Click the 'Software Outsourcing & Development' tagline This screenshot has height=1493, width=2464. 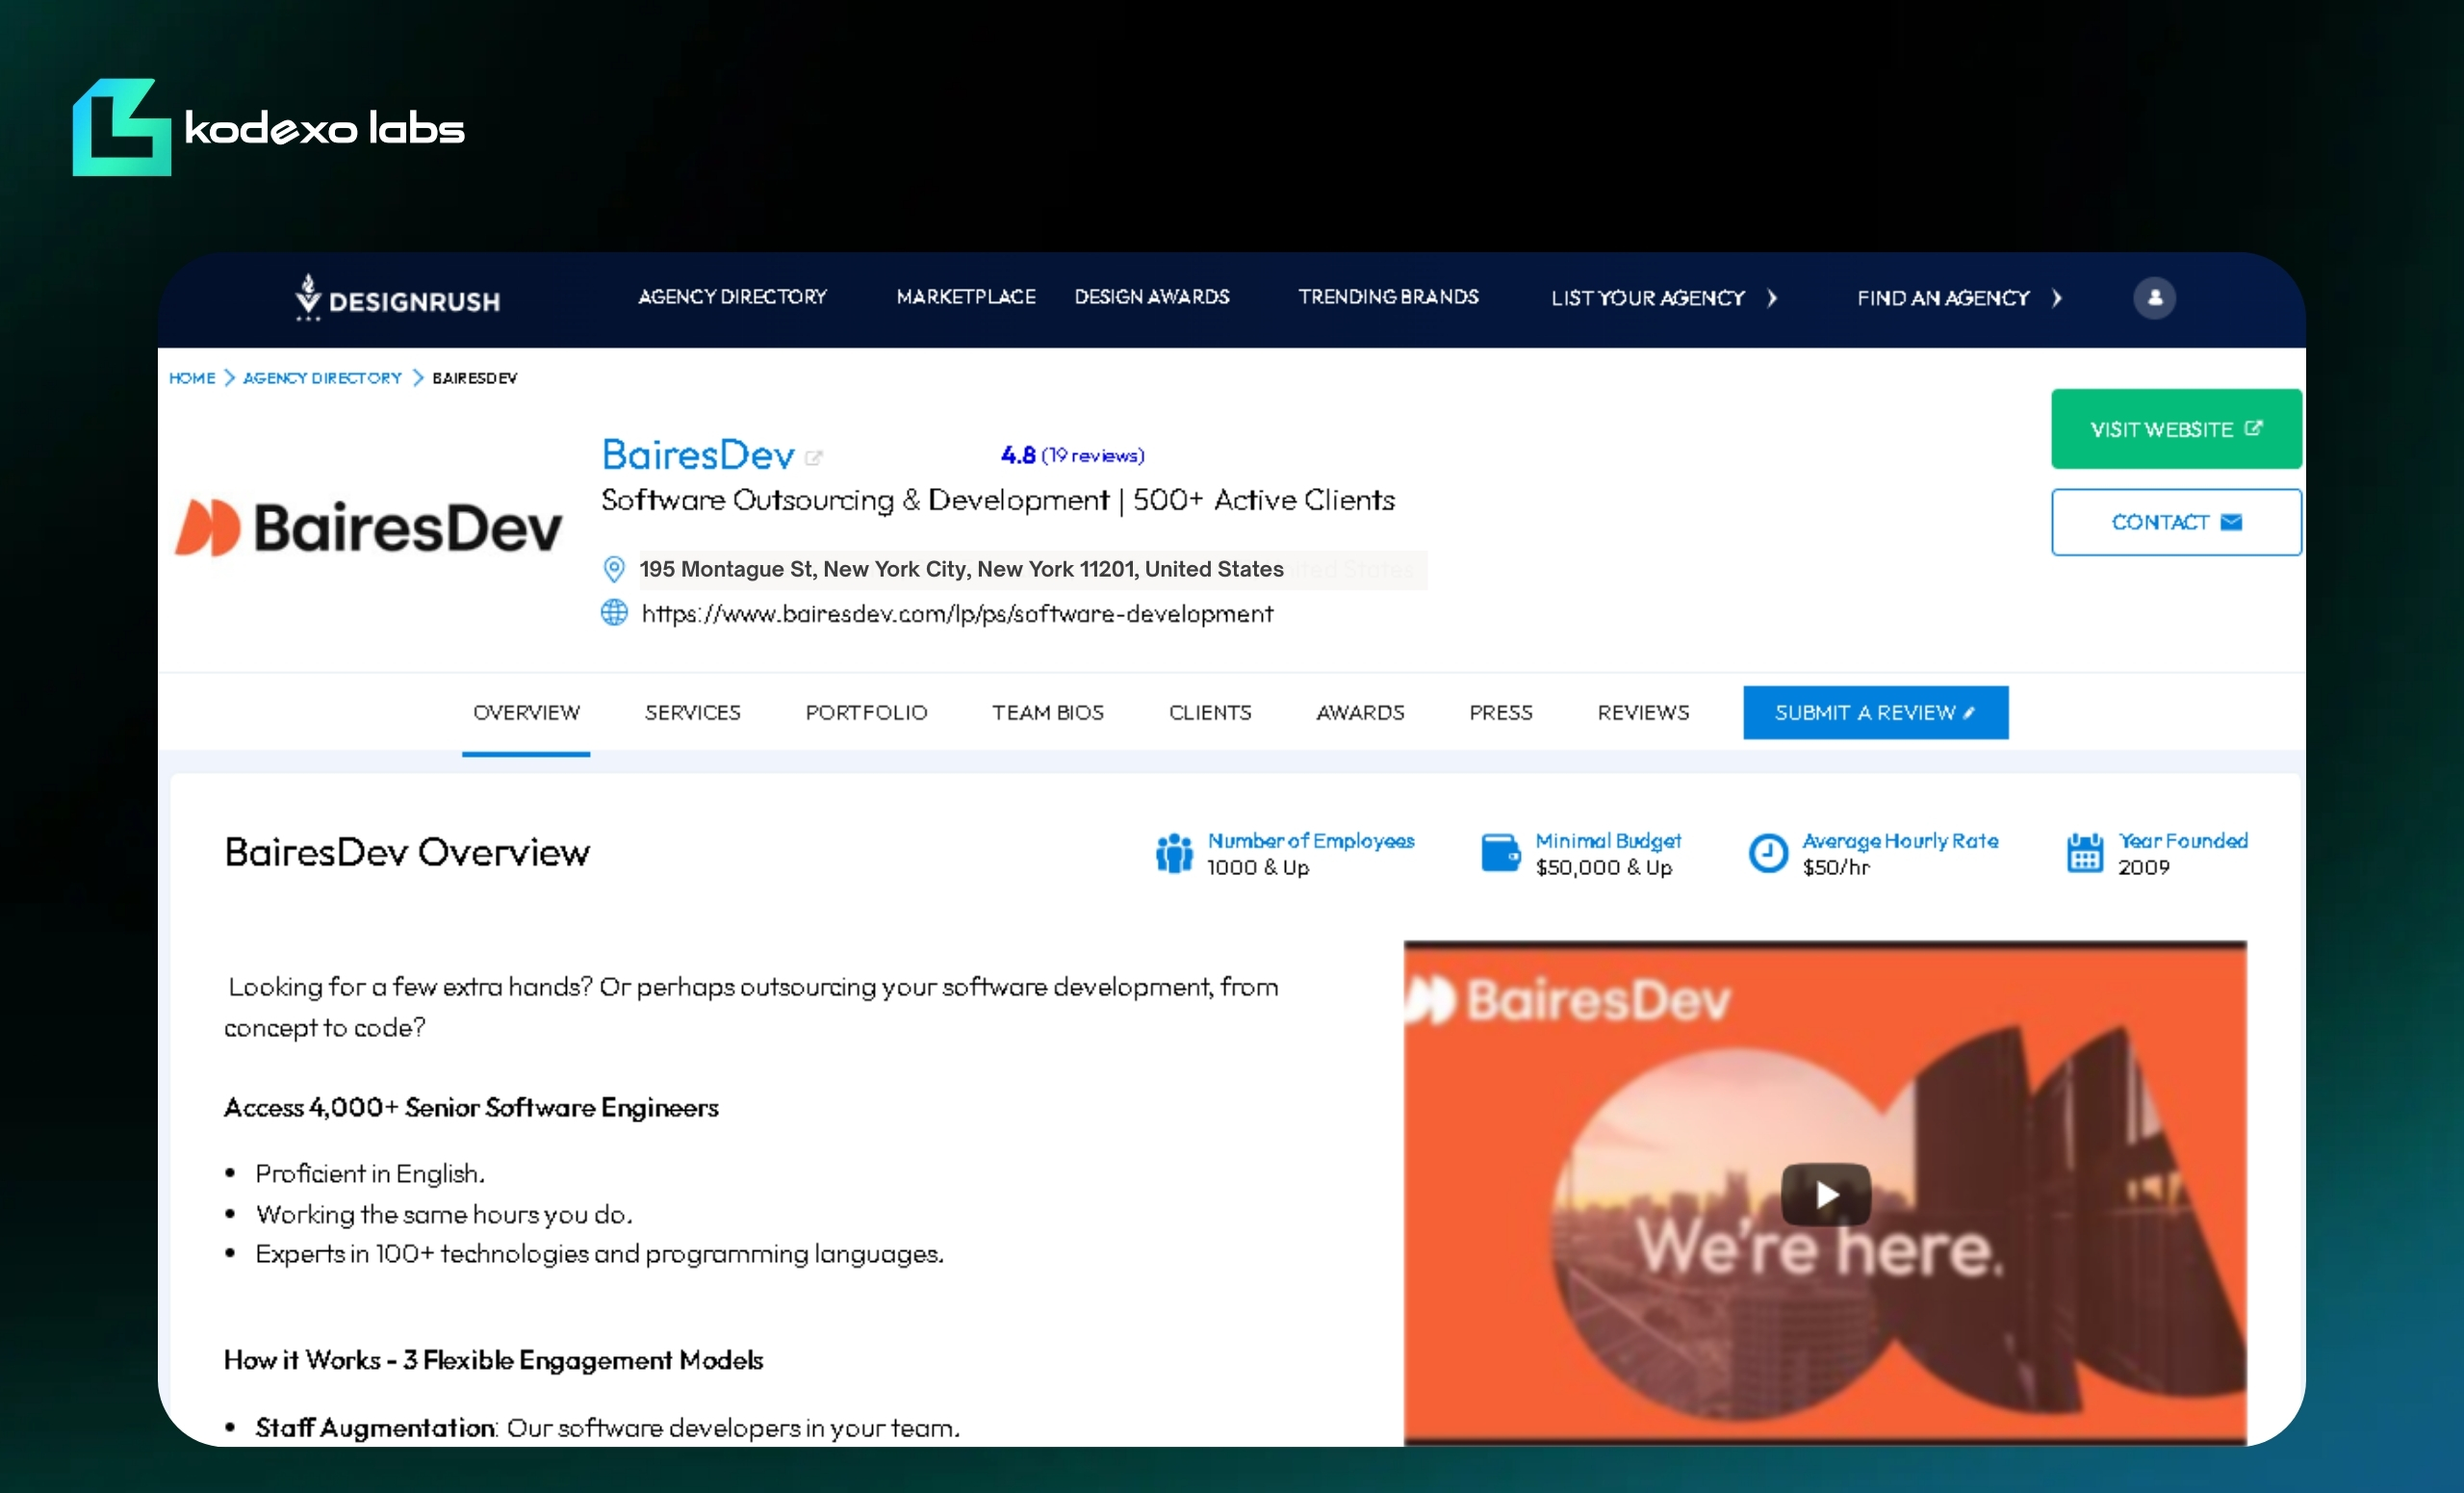997,500
